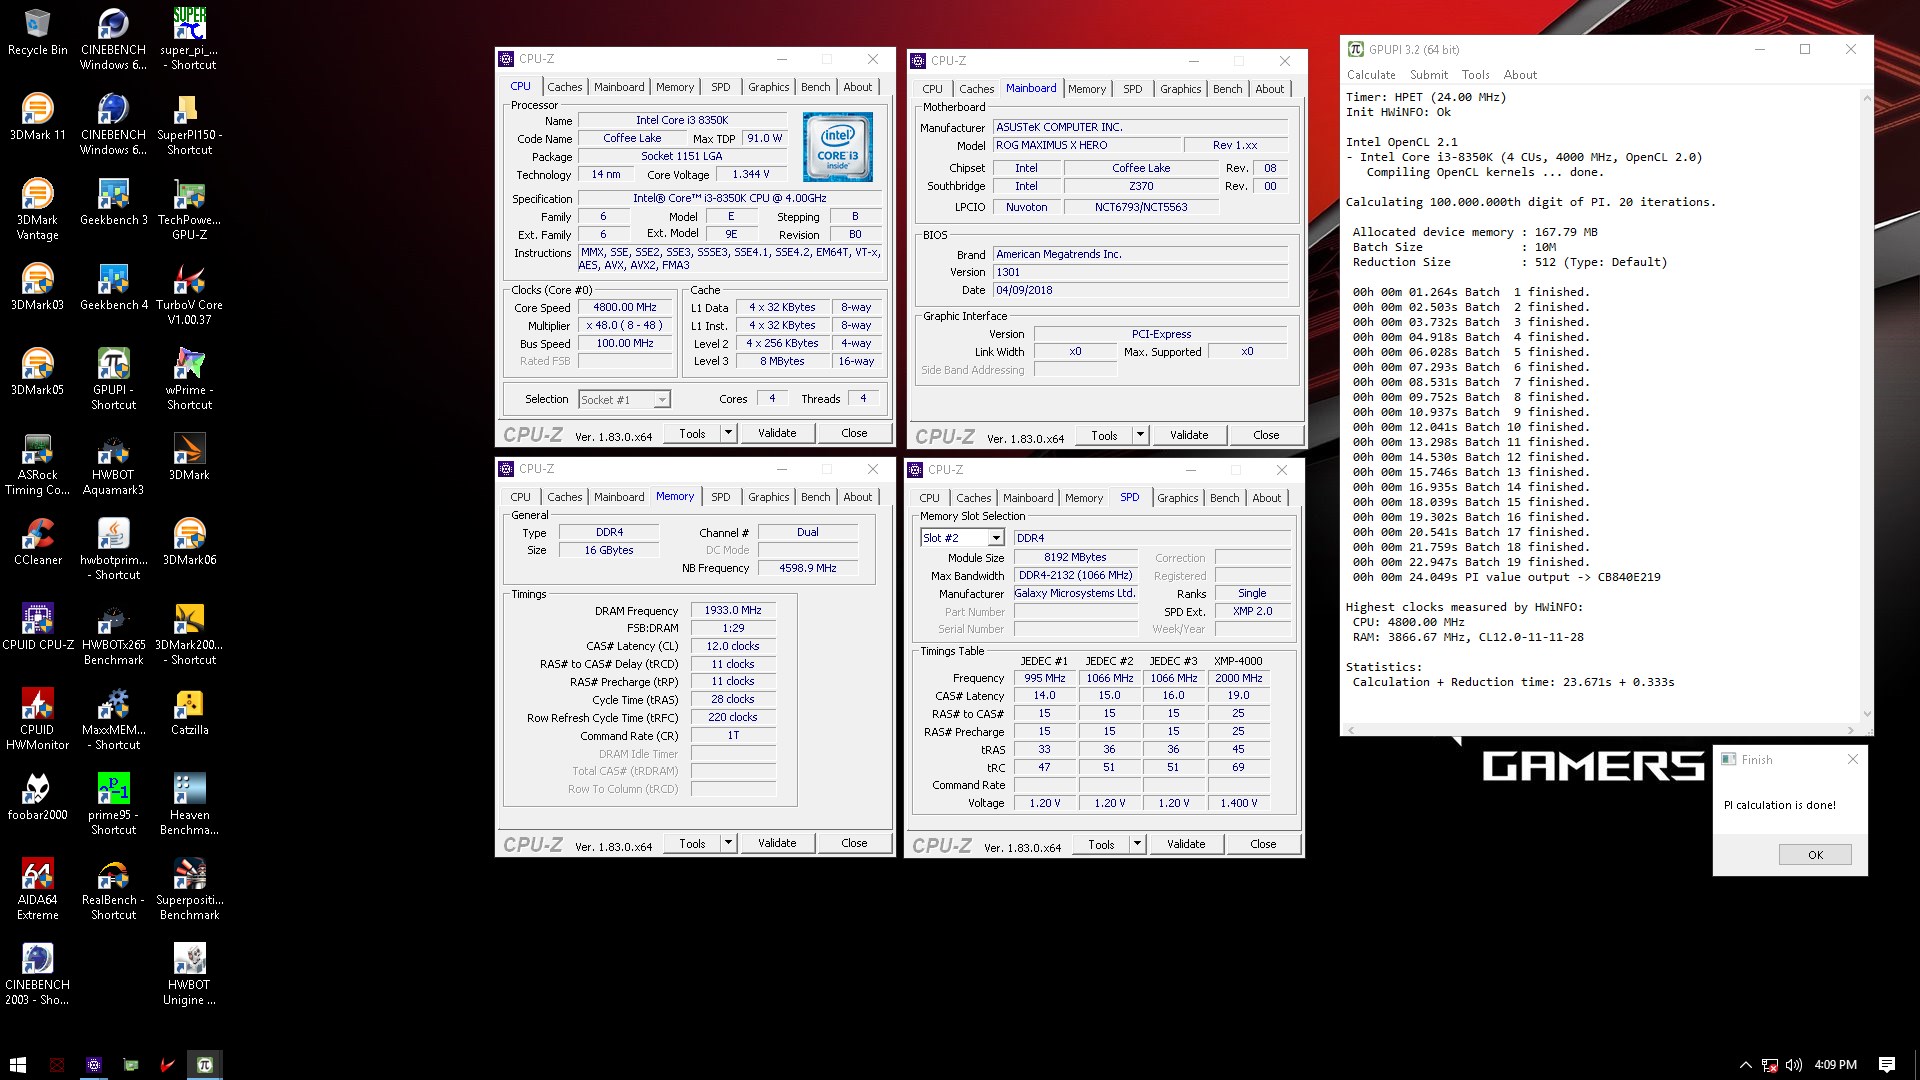Launch 3DMark 11 desktop icon
The image size is (1920, 1080).
click(x=37, y=118)
